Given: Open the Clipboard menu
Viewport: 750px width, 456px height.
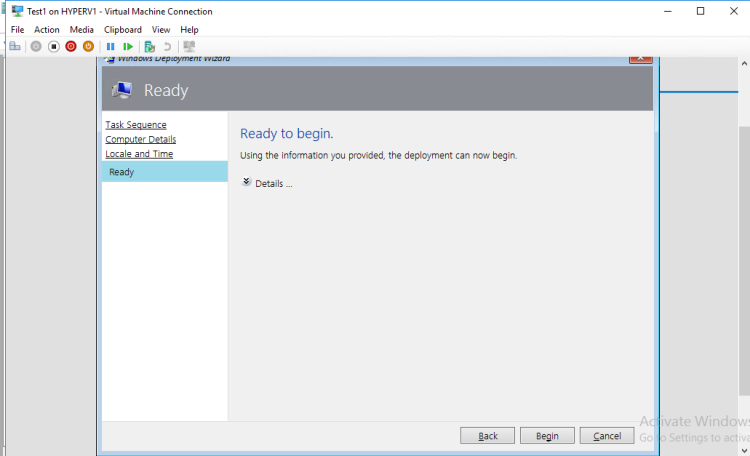Looking at the screenshot, I should (123, 30).
